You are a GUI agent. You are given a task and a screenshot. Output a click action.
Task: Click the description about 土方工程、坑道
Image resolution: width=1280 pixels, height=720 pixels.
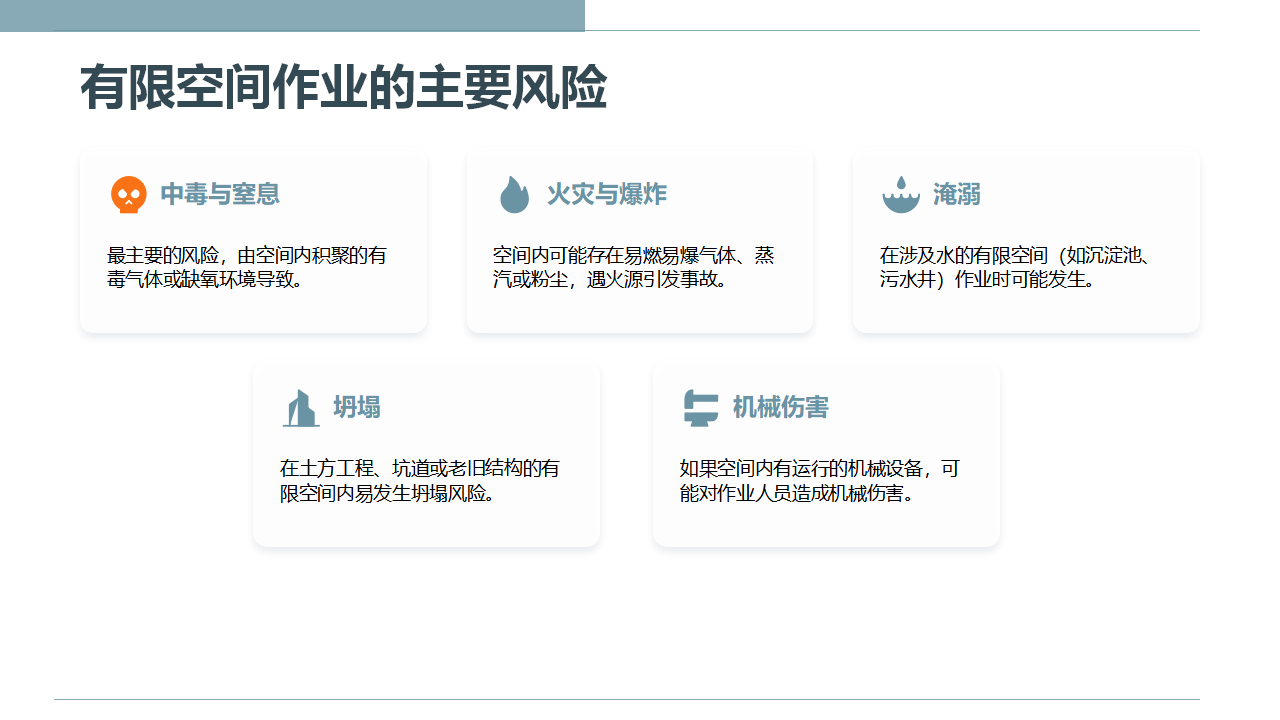419,481
